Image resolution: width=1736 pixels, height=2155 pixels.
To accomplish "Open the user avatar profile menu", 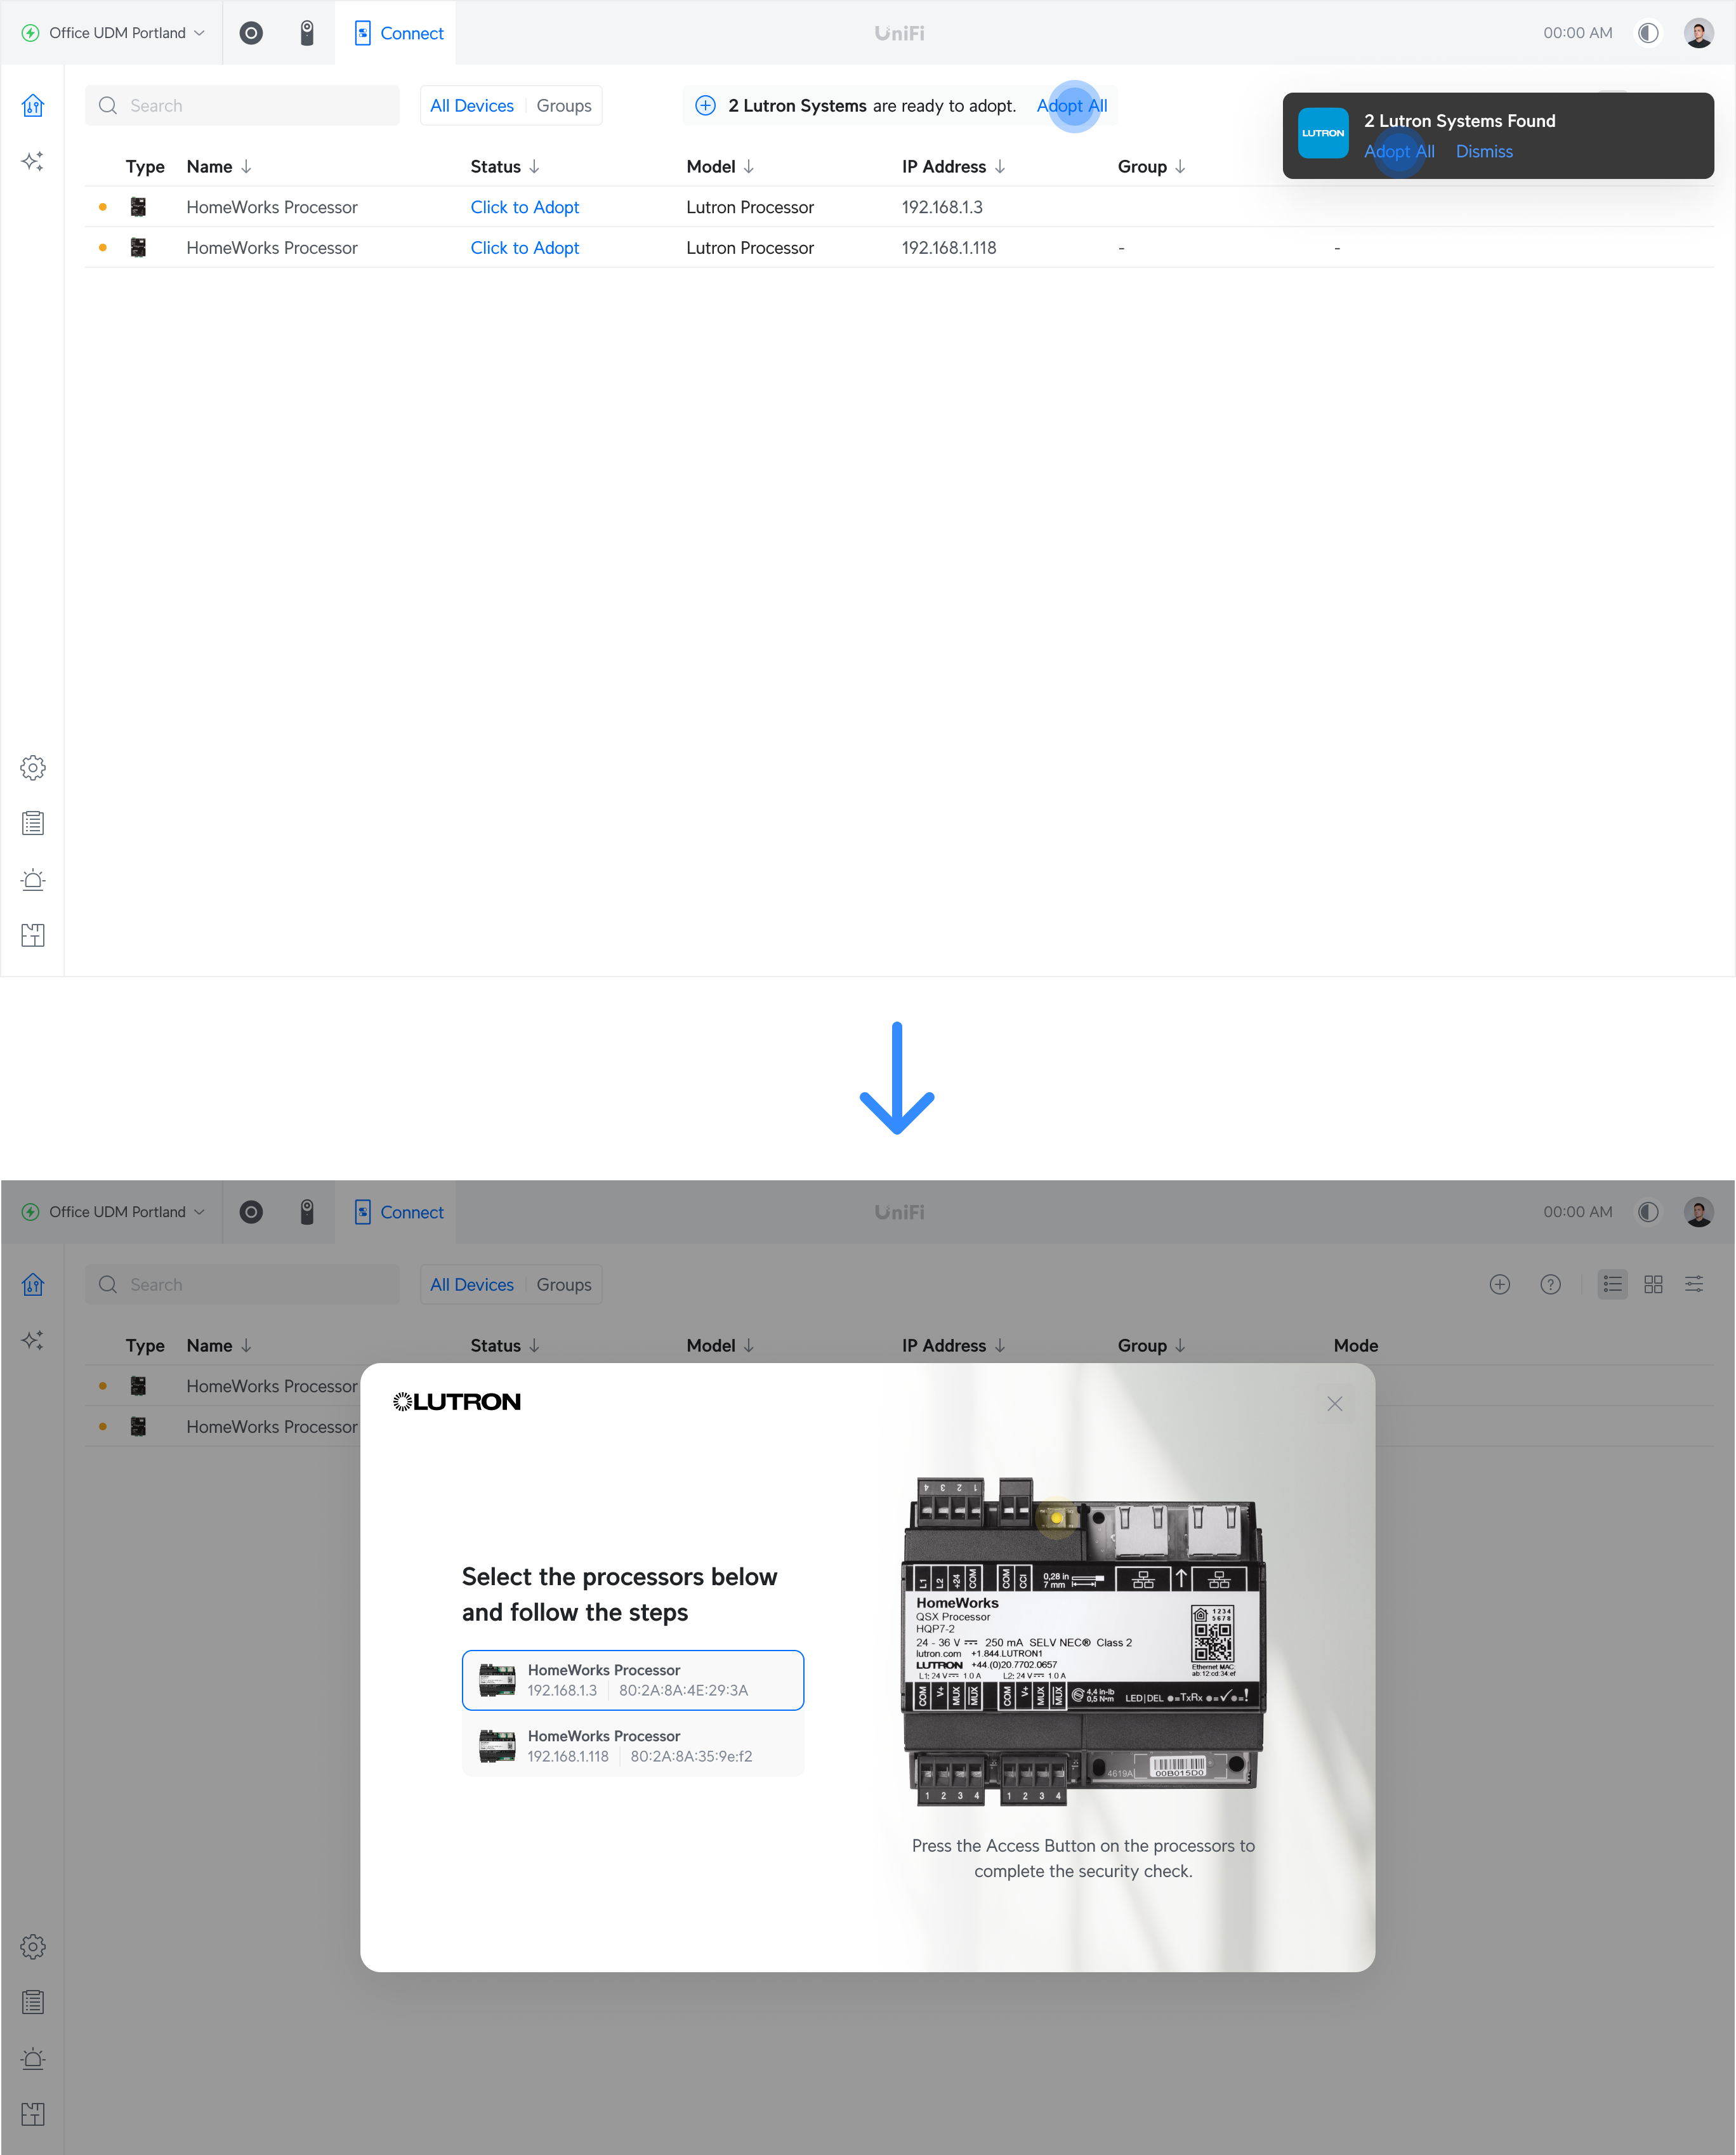I will point(1698,33).
